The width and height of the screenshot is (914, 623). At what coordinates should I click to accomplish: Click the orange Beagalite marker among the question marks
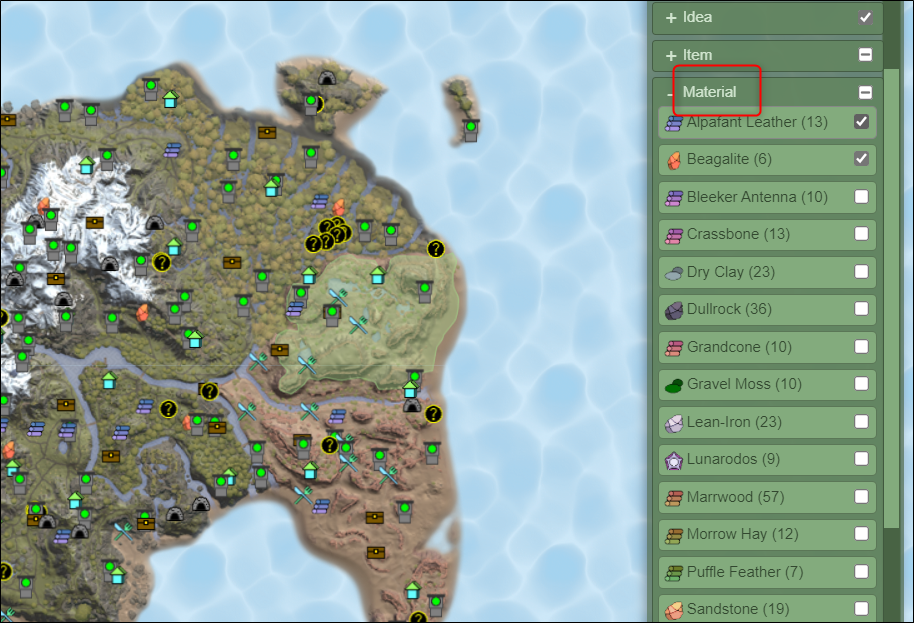[x=339, y=207]
